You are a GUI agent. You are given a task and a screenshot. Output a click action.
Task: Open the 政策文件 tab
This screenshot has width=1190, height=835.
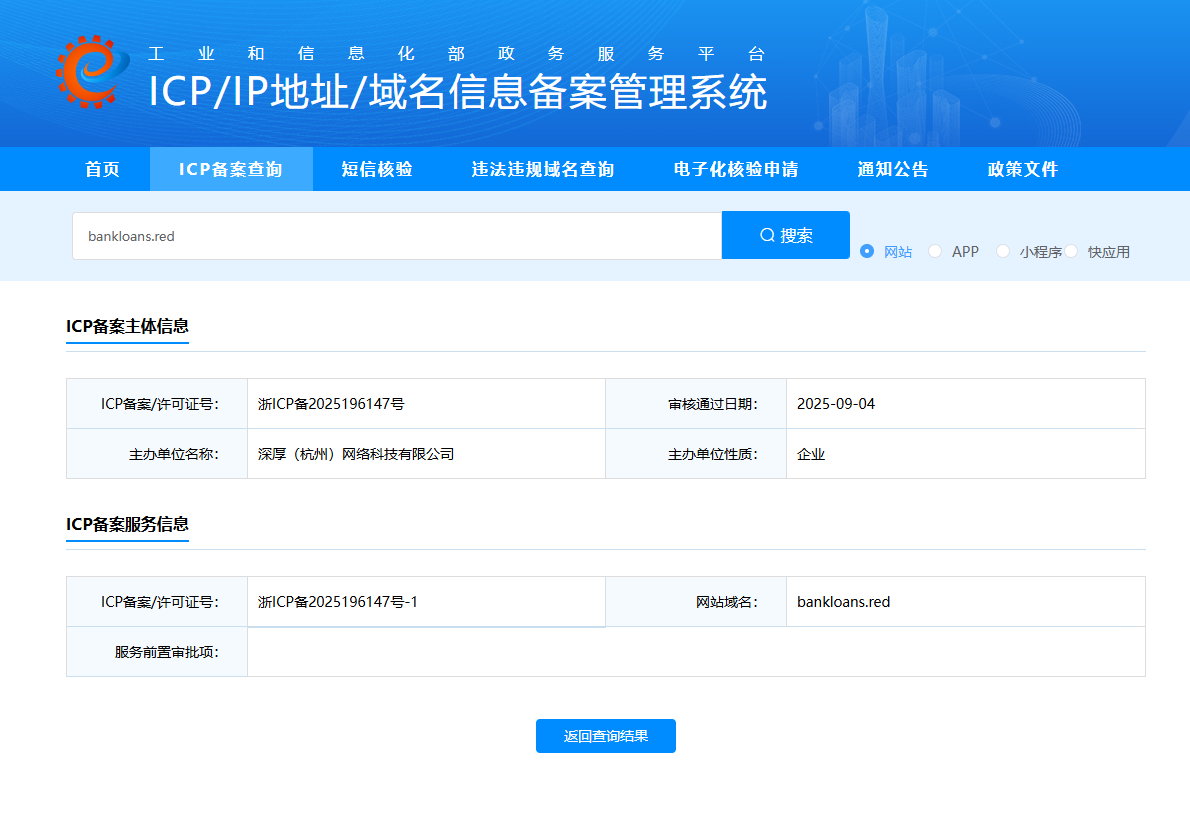pyautogui.click(x=1022, y=169)
